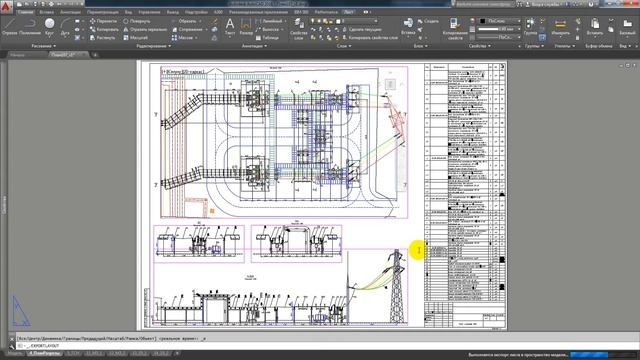Click in the command line input field

tap(327, 346)
